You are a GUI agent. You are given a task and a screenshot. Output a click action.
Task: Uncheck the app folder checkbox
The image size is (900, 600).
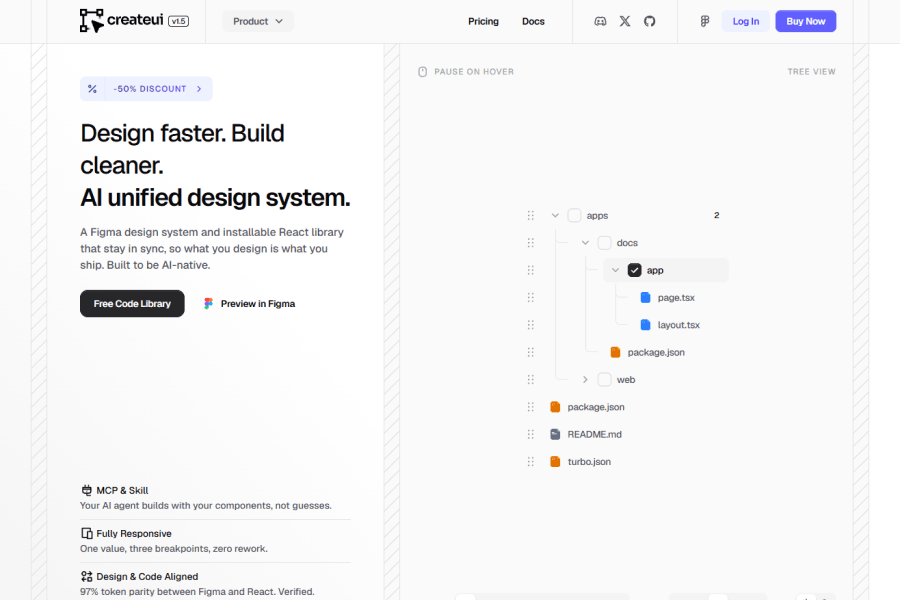tap(634, 270)
